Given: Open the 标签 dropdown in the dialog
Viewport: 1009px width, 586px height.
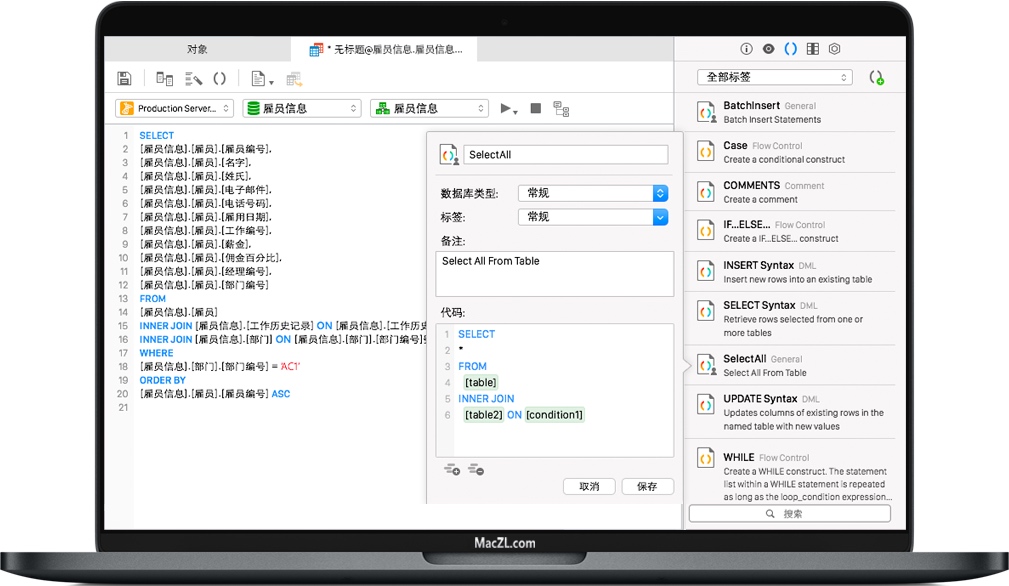Looking at the screenshot, I should [x=593, y=217].
